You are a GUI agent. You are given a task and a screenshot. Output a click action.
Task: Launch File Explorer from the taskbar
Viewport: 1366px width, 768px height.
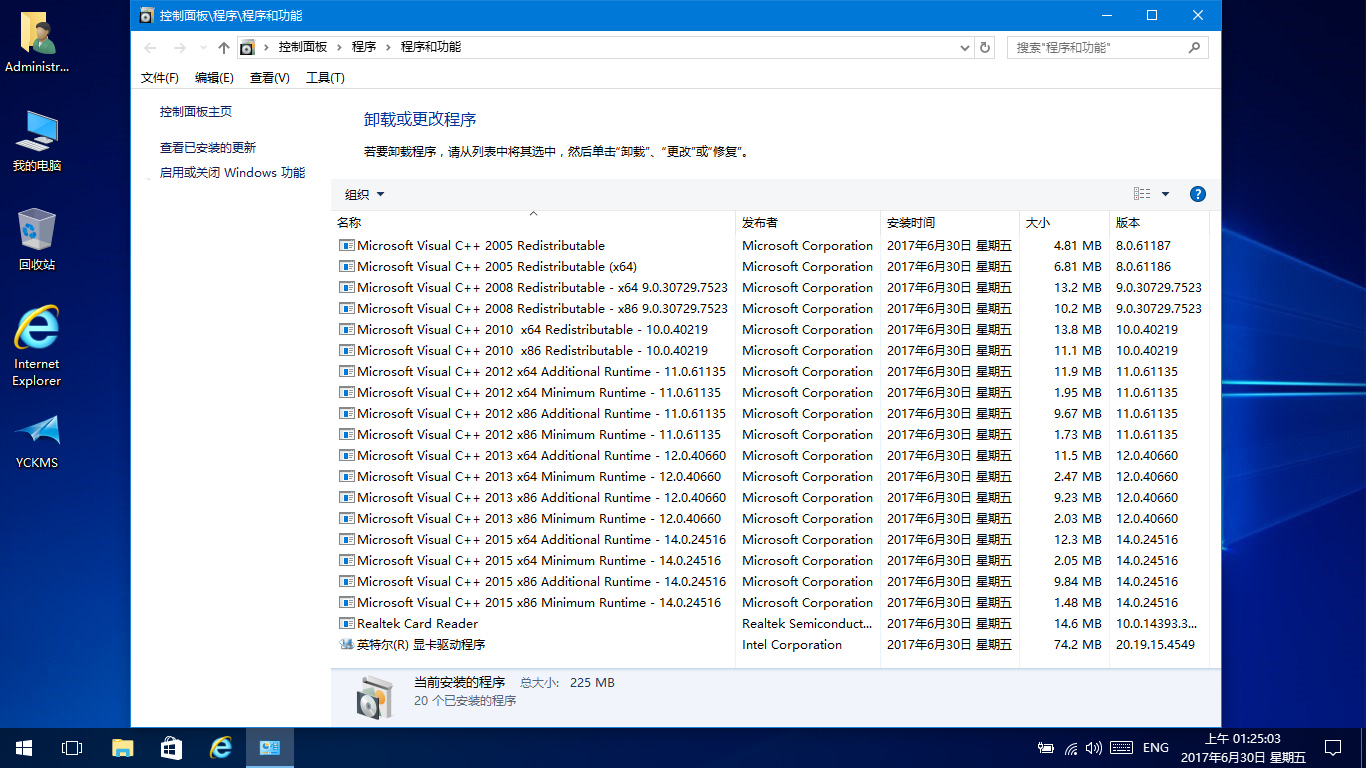122,747
